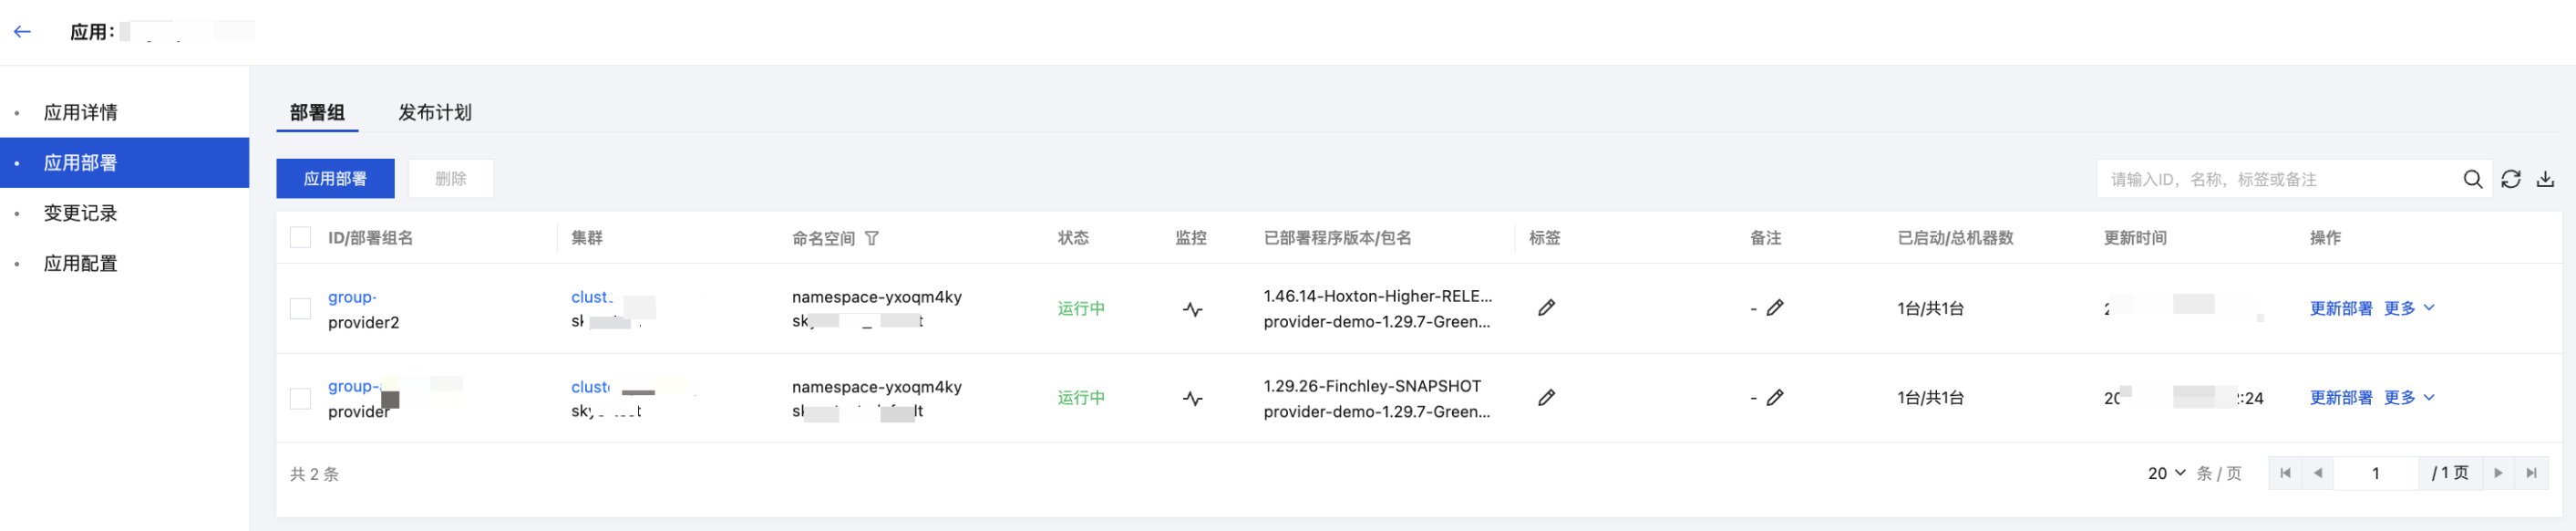Viewport: 2576px width, 531px height.
Task: Click 更新部署 link for provider2 row
Action: coord(2340,308)
